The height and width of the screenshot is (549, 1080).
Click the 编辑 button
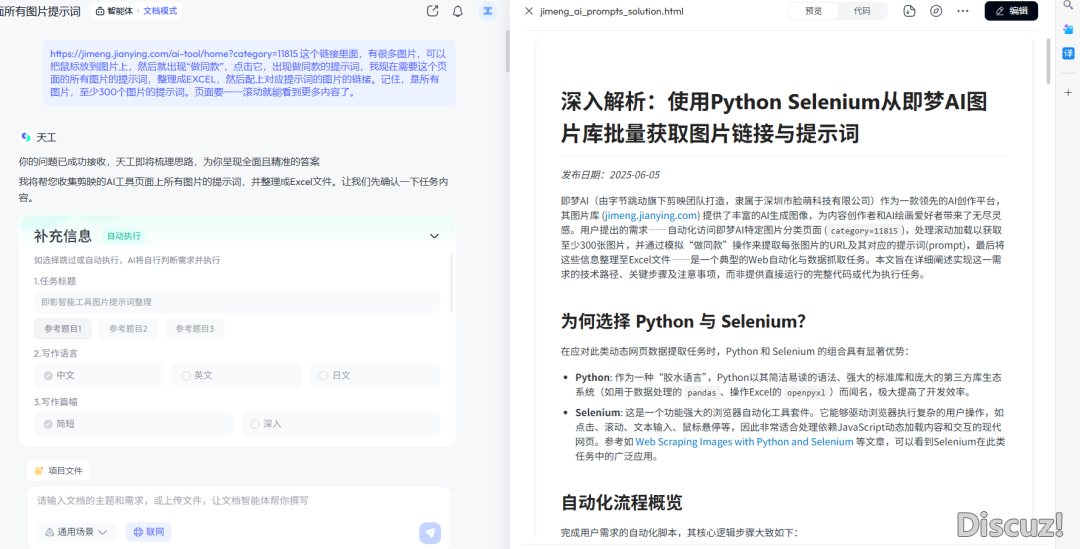click(1011, 11)
